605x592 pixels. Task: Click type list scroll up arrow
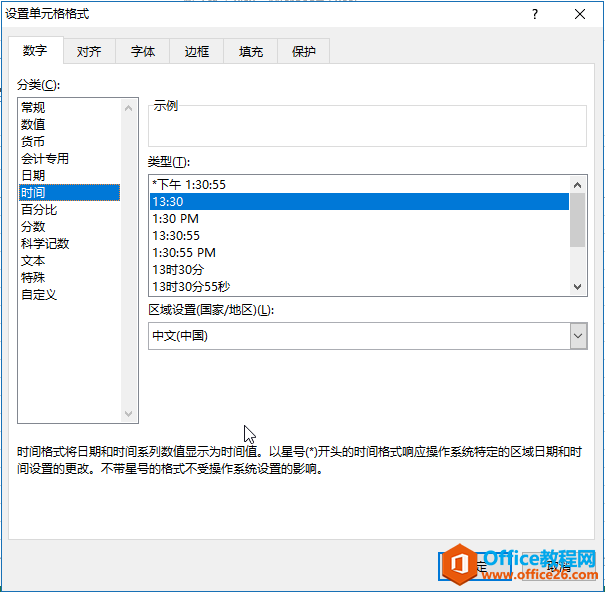pyautogui.click(x=577, y=185)
